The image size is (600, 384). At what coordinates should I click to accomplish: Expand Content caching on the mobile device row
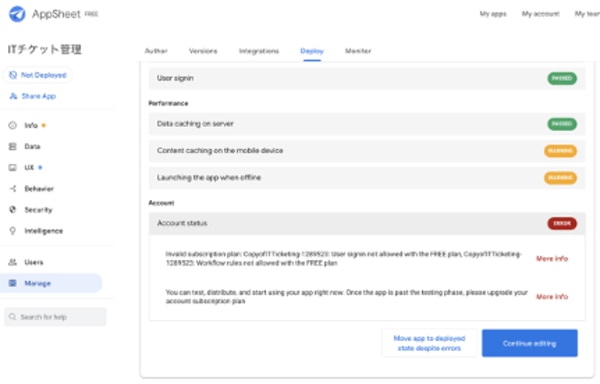[x=367, y=151]
